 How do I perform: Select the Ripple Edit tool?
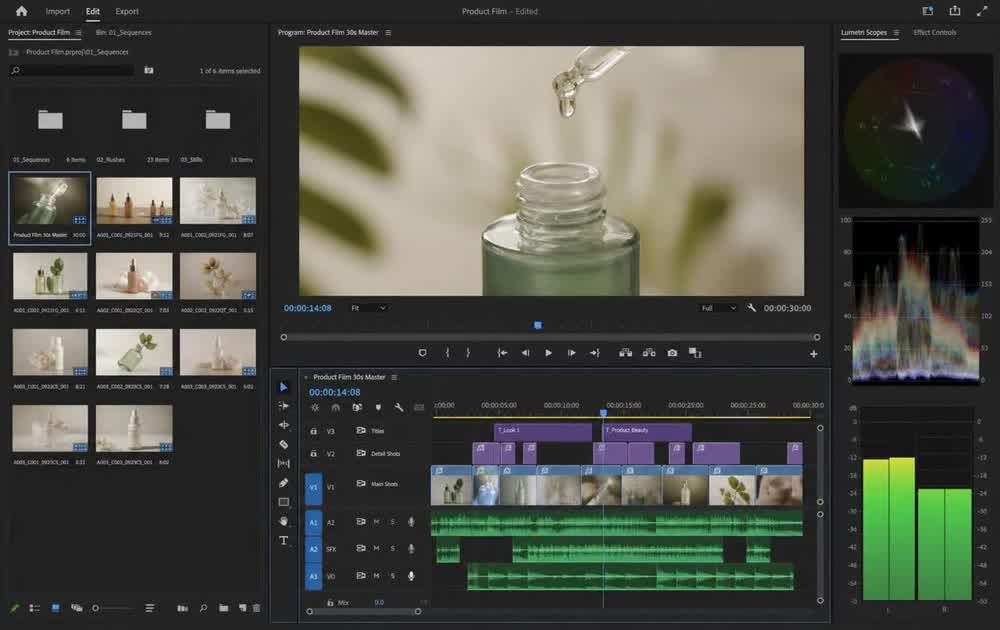pyautogui.click(x=284, y=425)
